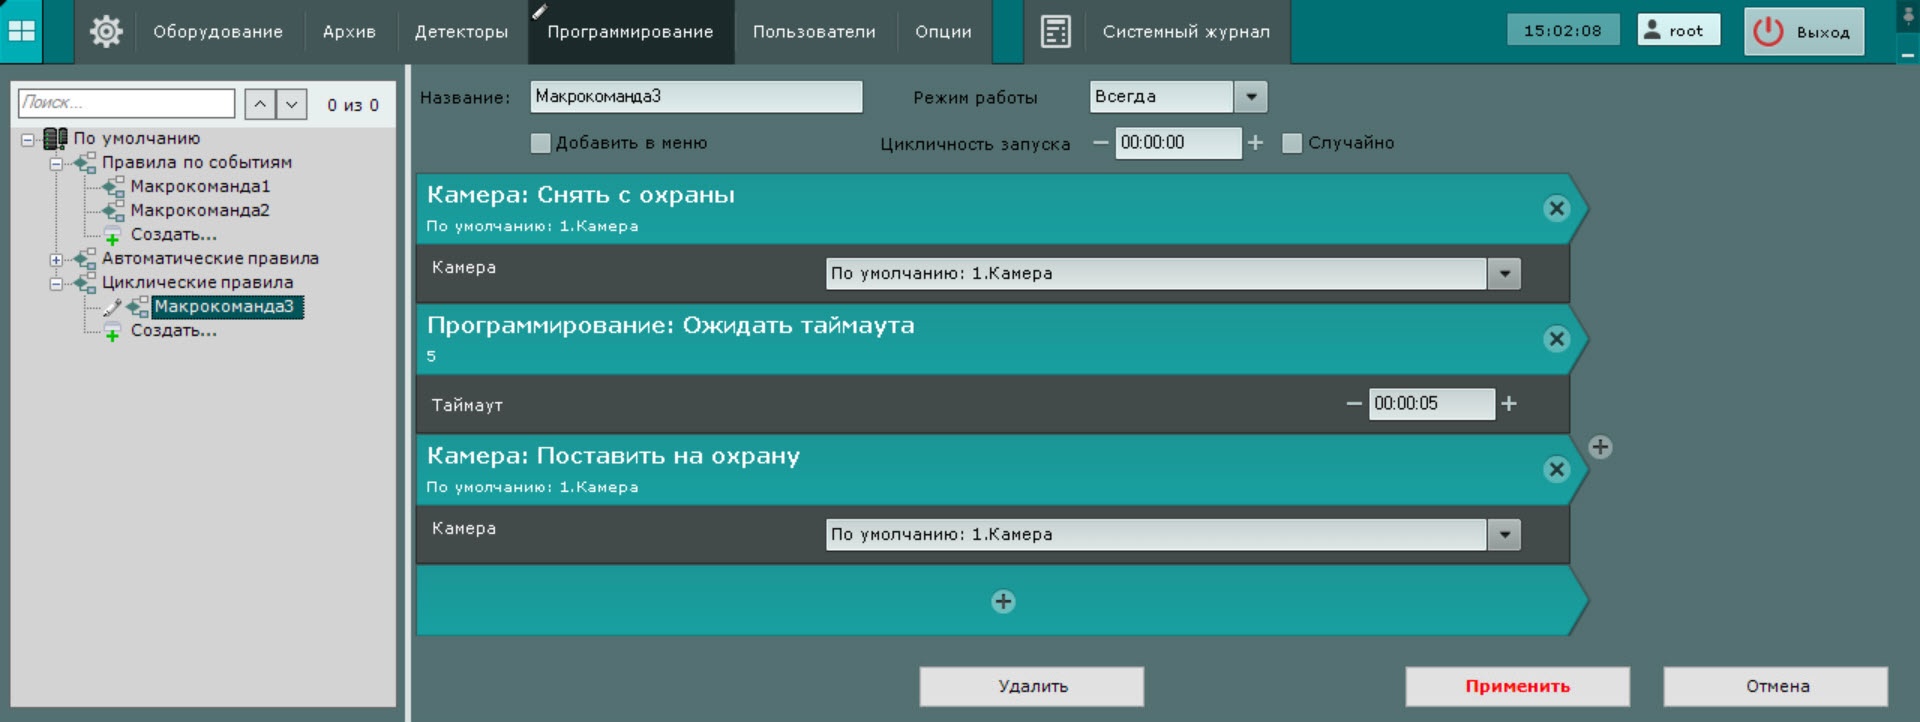Toggle the 'Случайно' checkbox
This screenshot has width=1920, height=722.
coord(1292,143)
